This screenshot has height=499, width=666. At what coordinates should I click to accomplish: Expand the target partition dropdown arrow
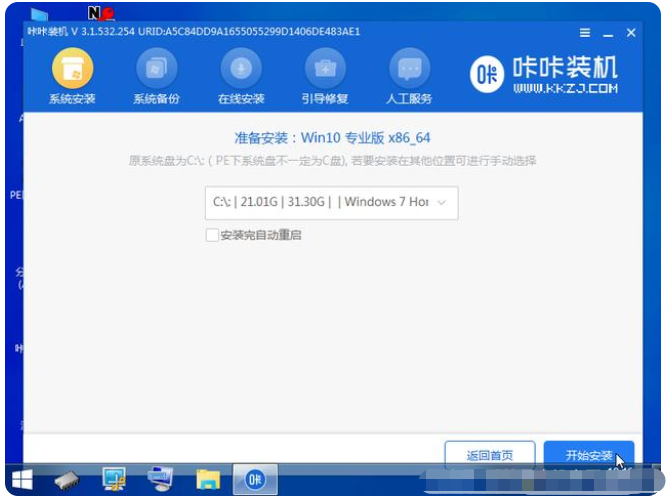[x=444, y=202]
